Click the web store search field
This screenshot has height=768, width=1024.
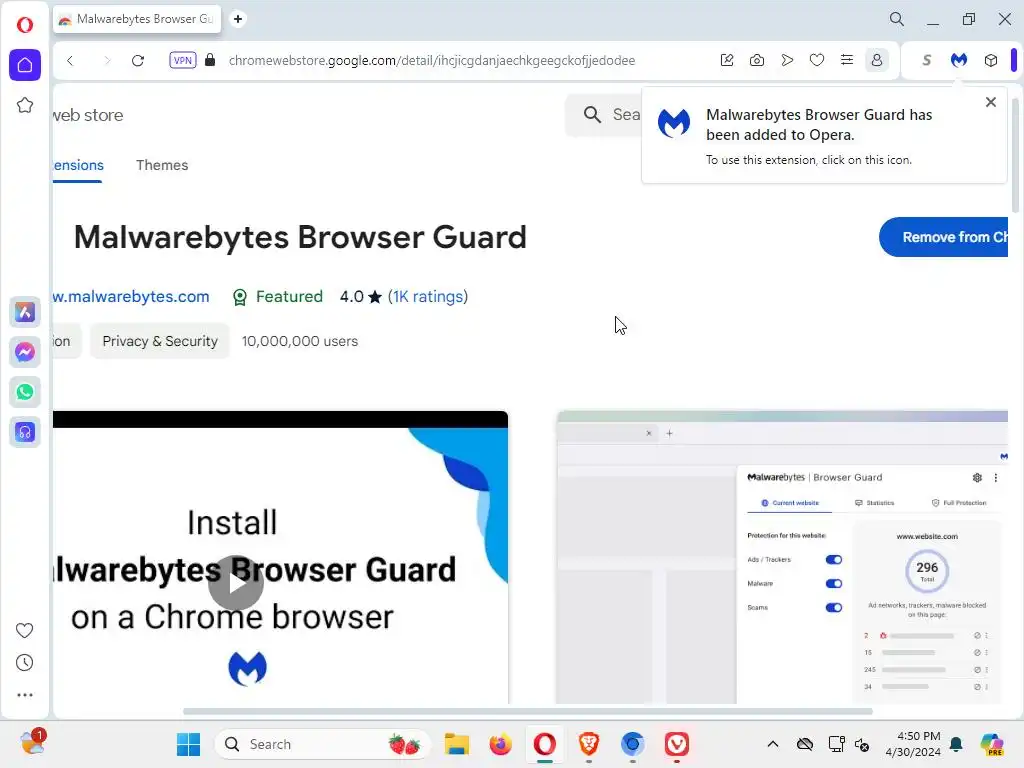click(604, 114)
